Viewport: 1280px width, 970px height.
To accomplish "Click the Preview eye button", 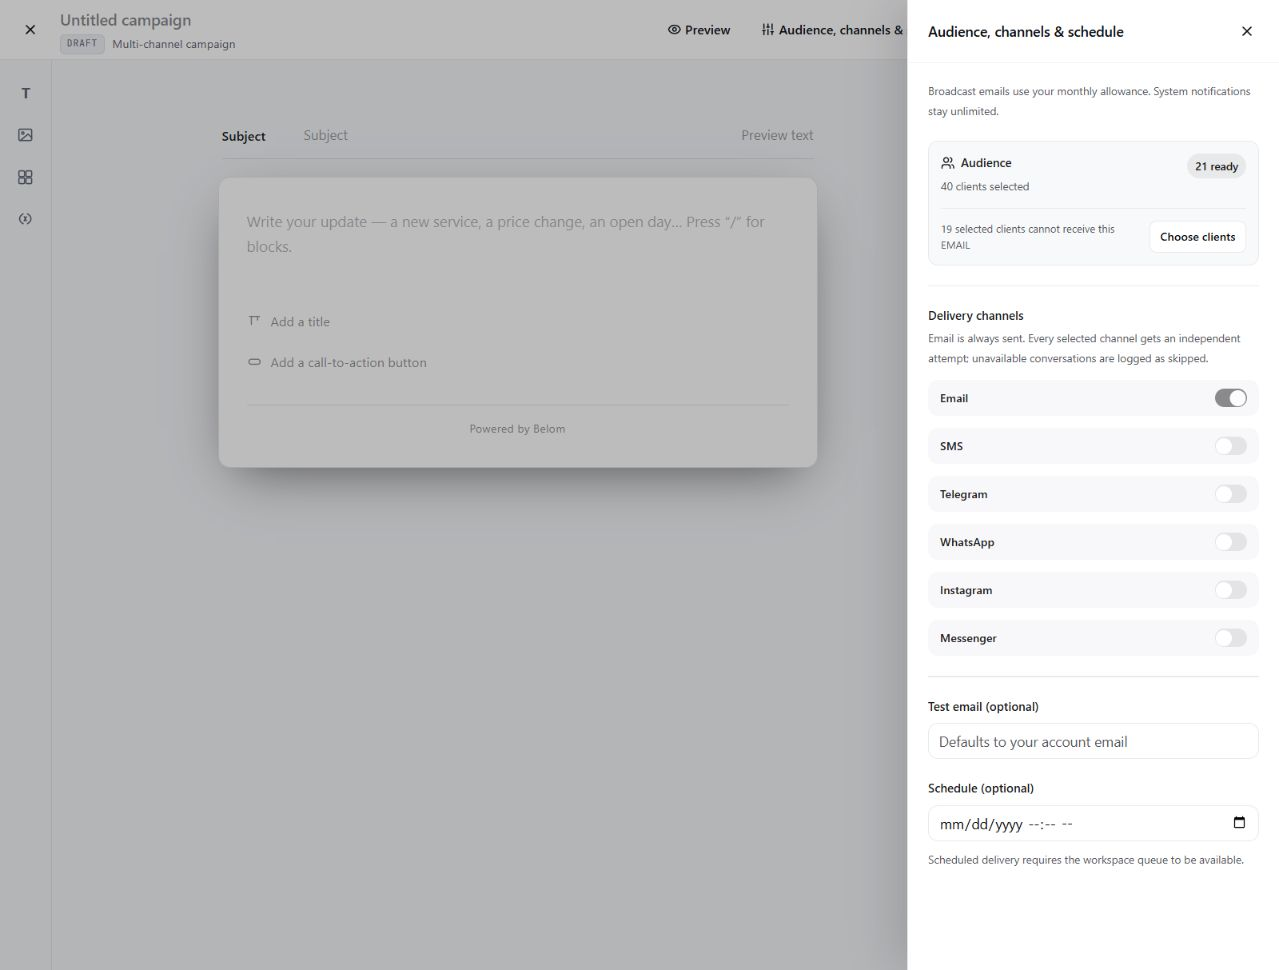I will pyautogui.click(x=699, y=30).
